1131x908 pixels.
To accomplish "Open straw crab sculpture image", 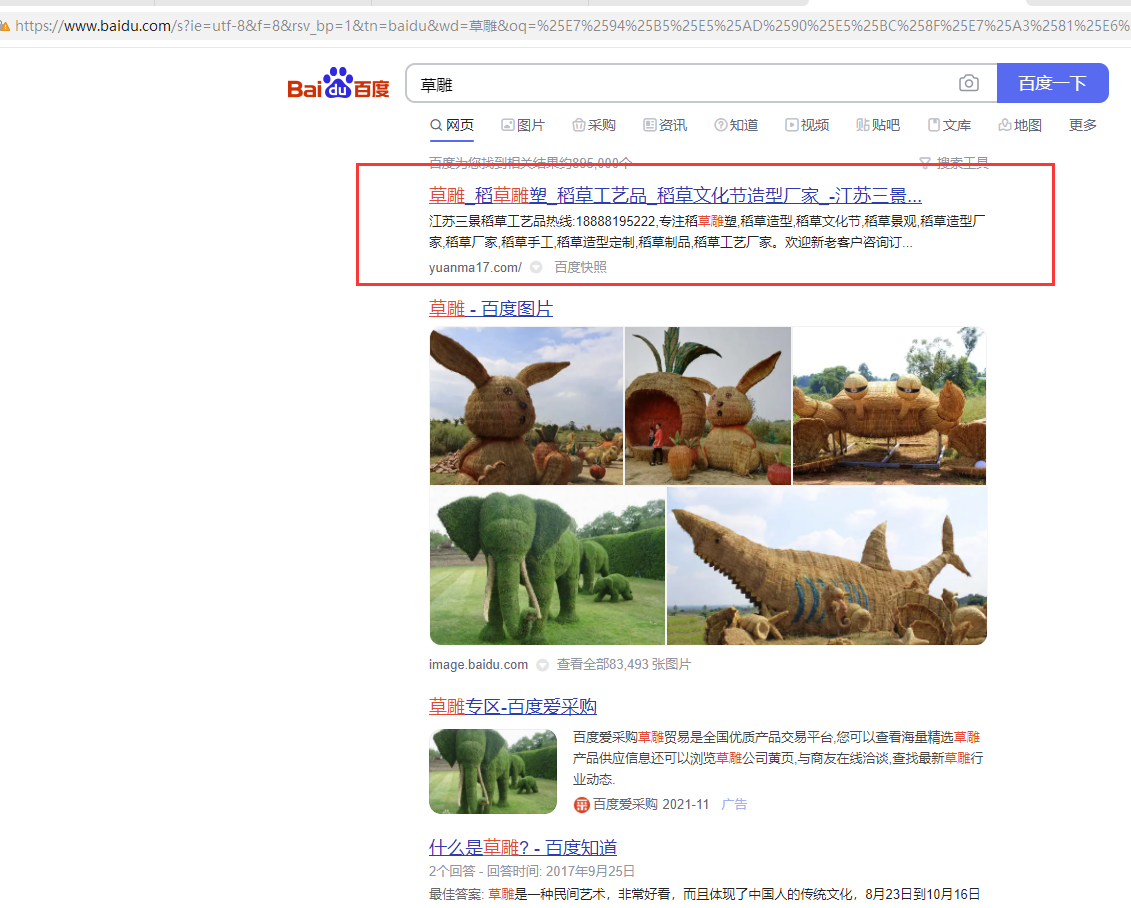I will pos(889,406).
